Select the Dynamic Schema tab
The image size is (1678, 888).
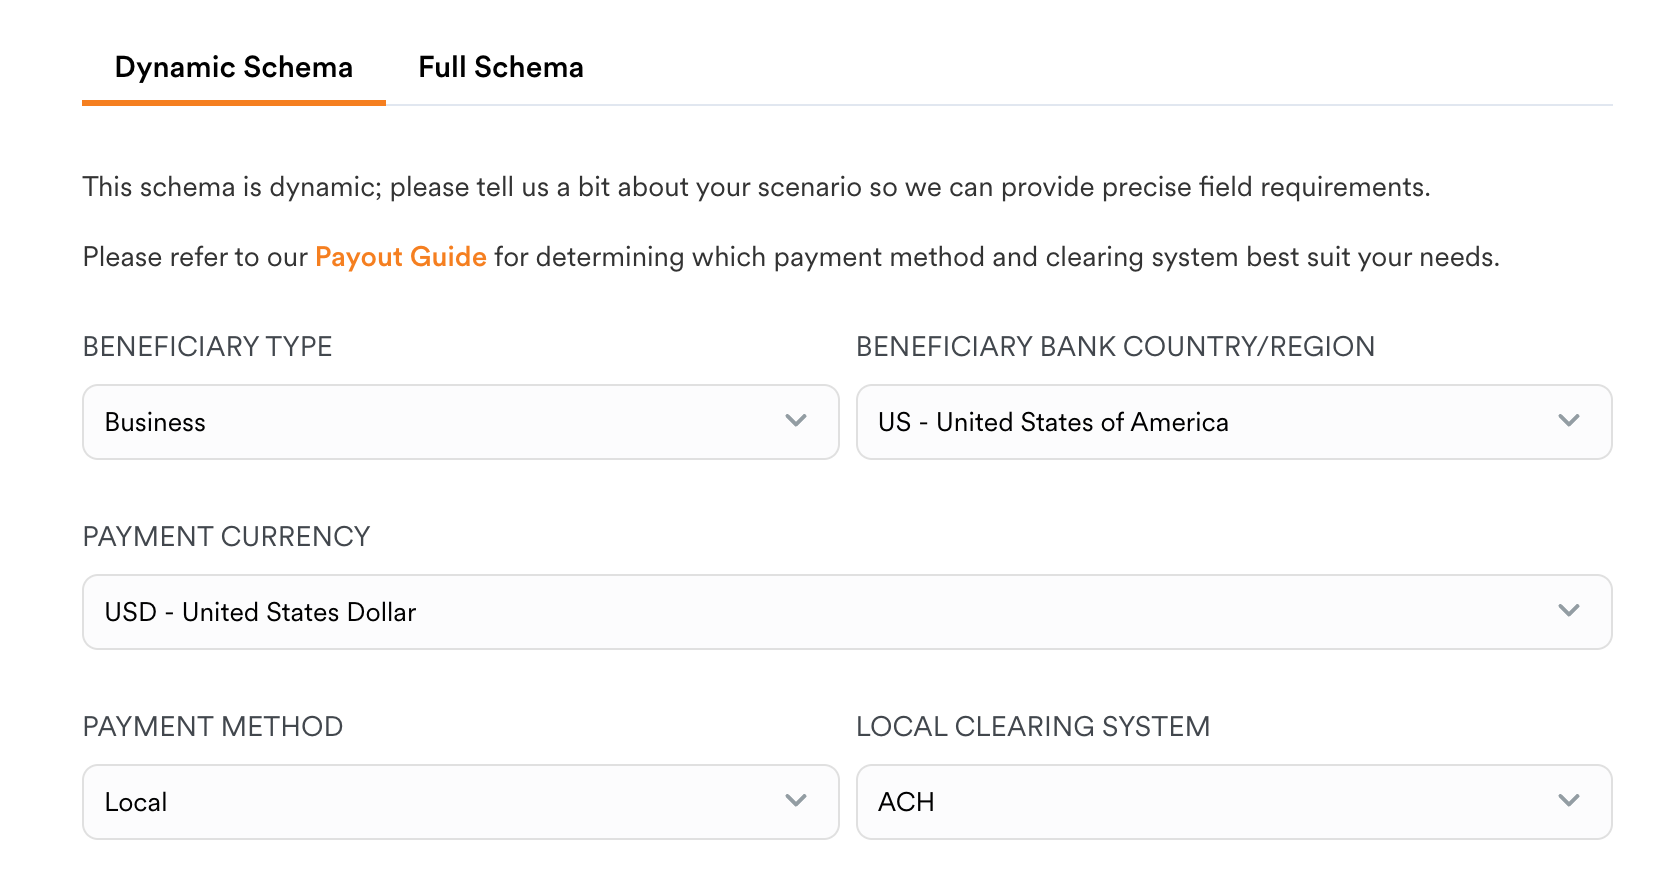233,66
